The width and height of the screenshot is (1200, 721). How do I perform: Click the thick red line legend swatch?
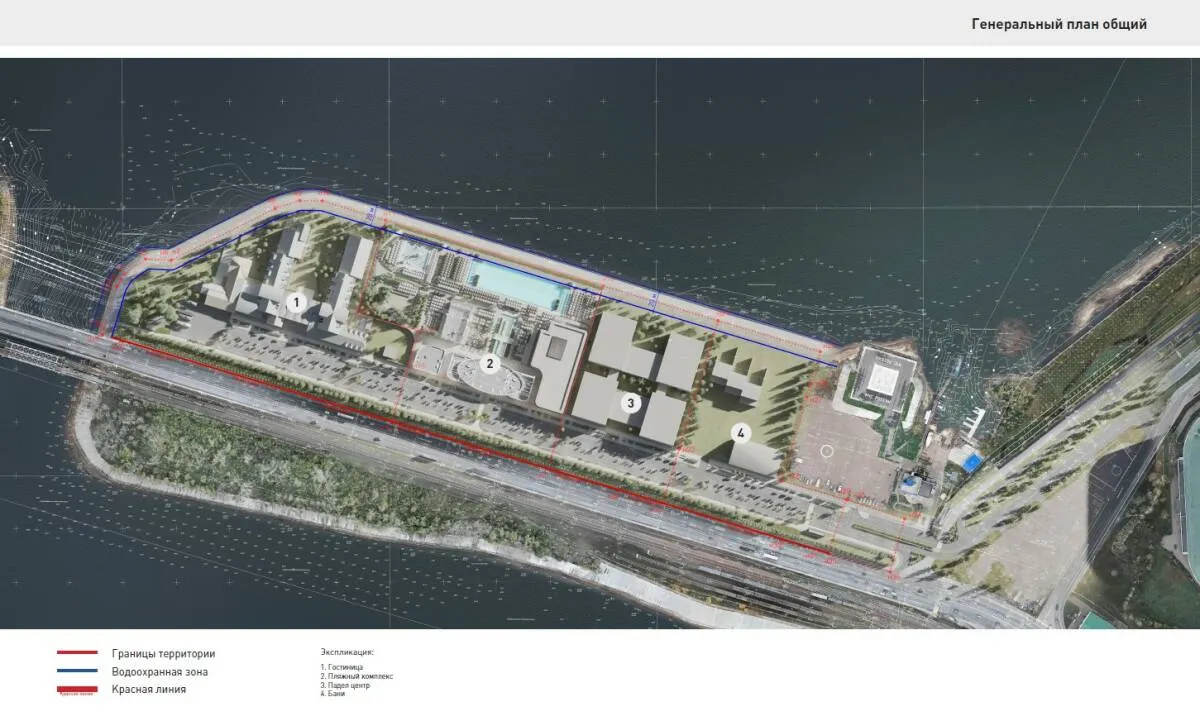click(x=77, y=689)
